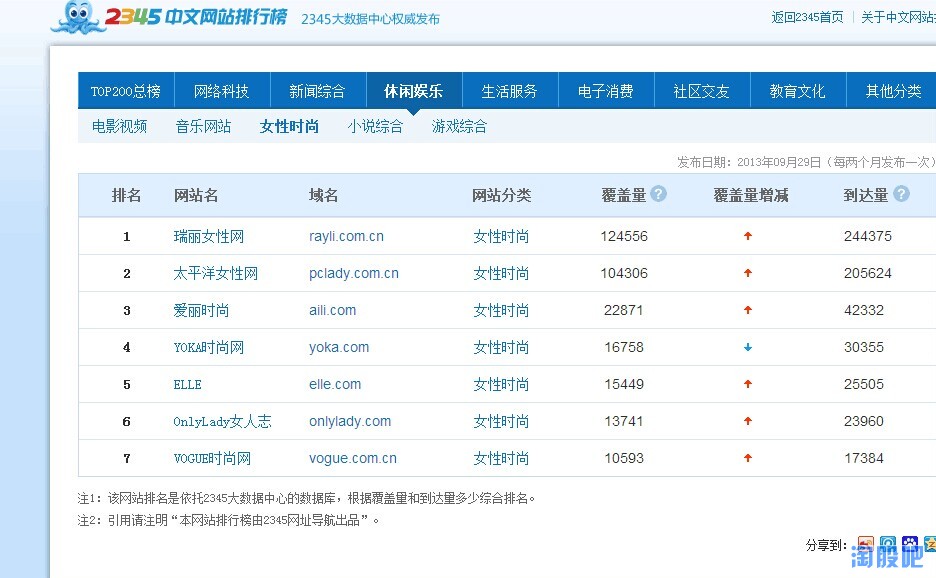The width and height of the screenshot is (936, 578).
Task: Click 女性时尚 category in 瑞丽女性网 row
Action: click(501, 236)
